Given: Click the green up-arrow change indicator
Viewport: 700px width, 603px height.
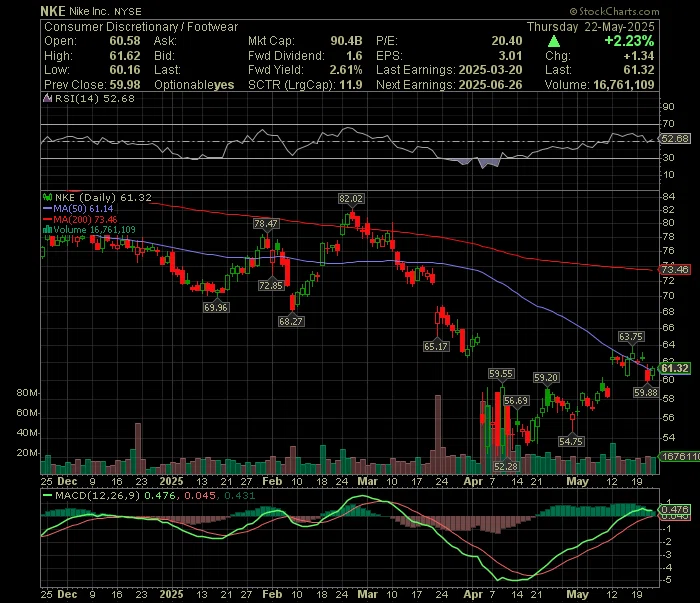Looking at the screenshot, I should 554,41.
